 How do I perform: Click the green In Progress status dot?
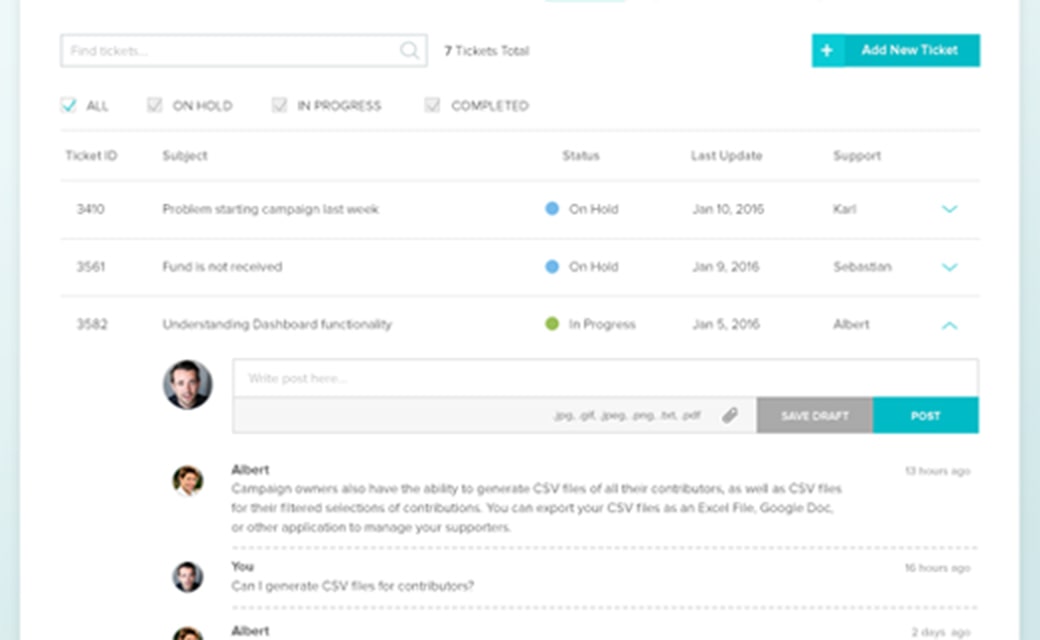coord(552,324)
